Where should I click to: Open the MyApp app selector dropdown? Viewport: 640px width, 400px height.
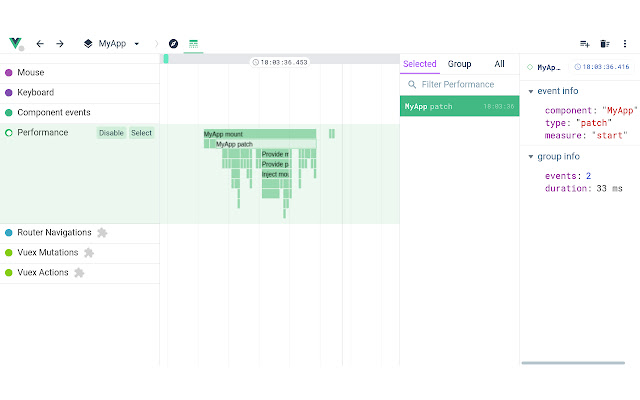pos(112,44)
